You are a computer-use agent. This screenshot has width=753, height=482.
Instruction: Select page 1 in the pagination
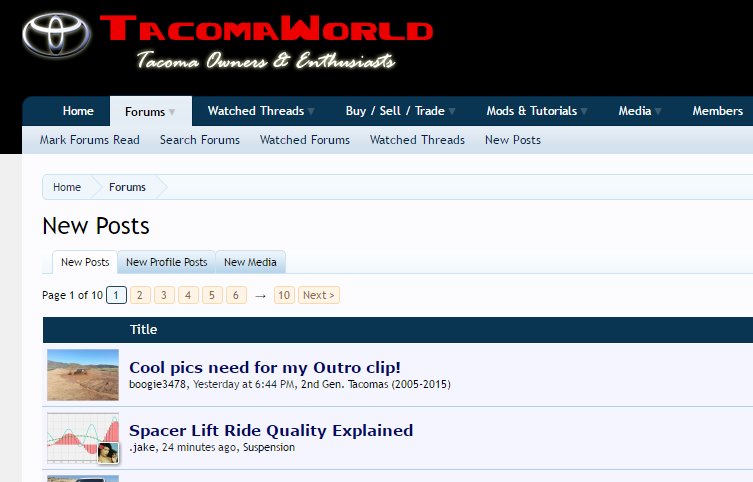(x=116, y=295)
